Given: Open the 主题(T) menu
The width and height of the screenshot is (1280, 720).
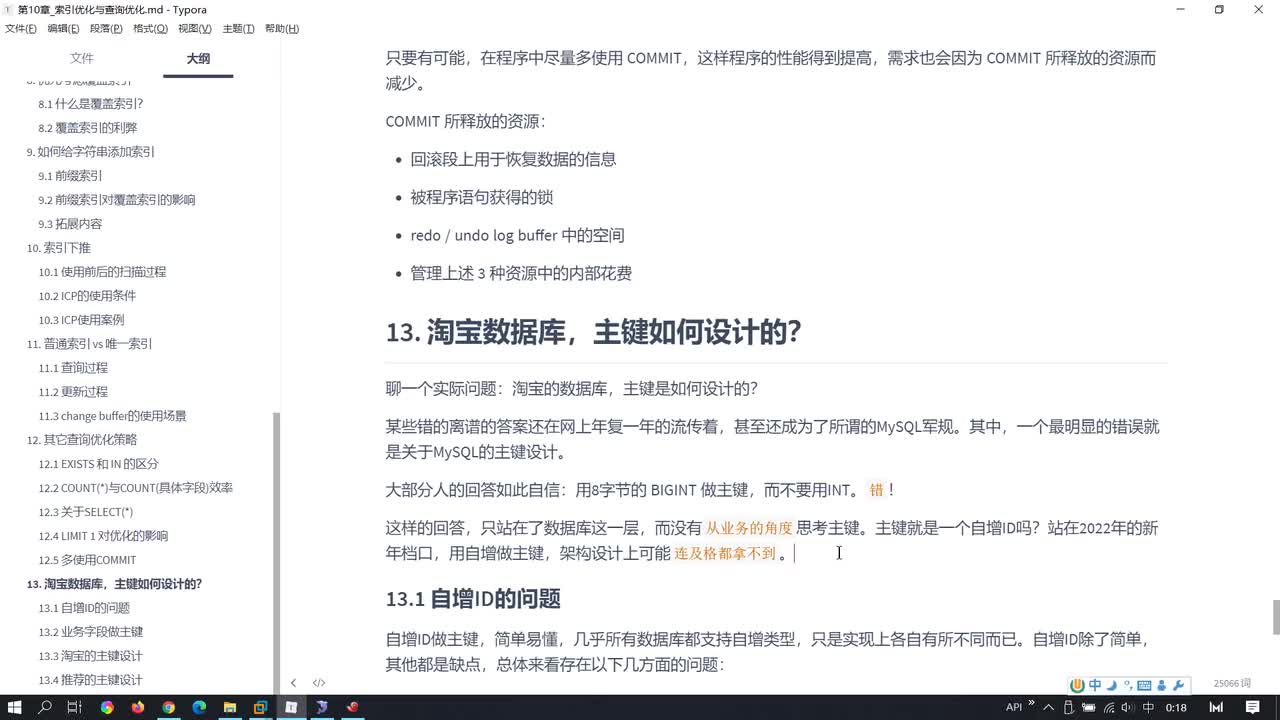Looking at the screenshot, I should (x=238, y=29).
